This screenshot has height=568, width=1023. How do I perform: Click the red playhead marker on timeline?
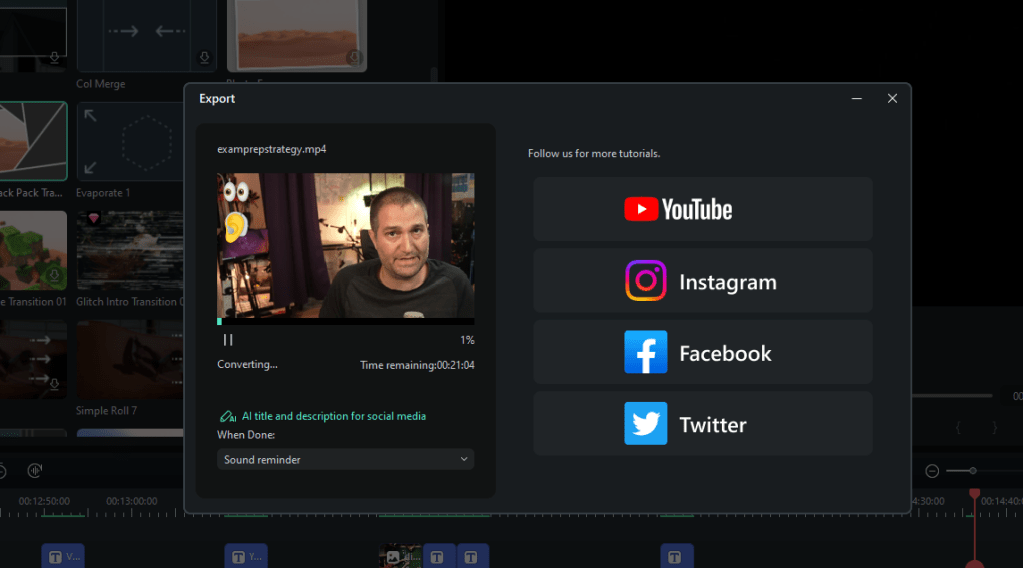click(974, 494)
